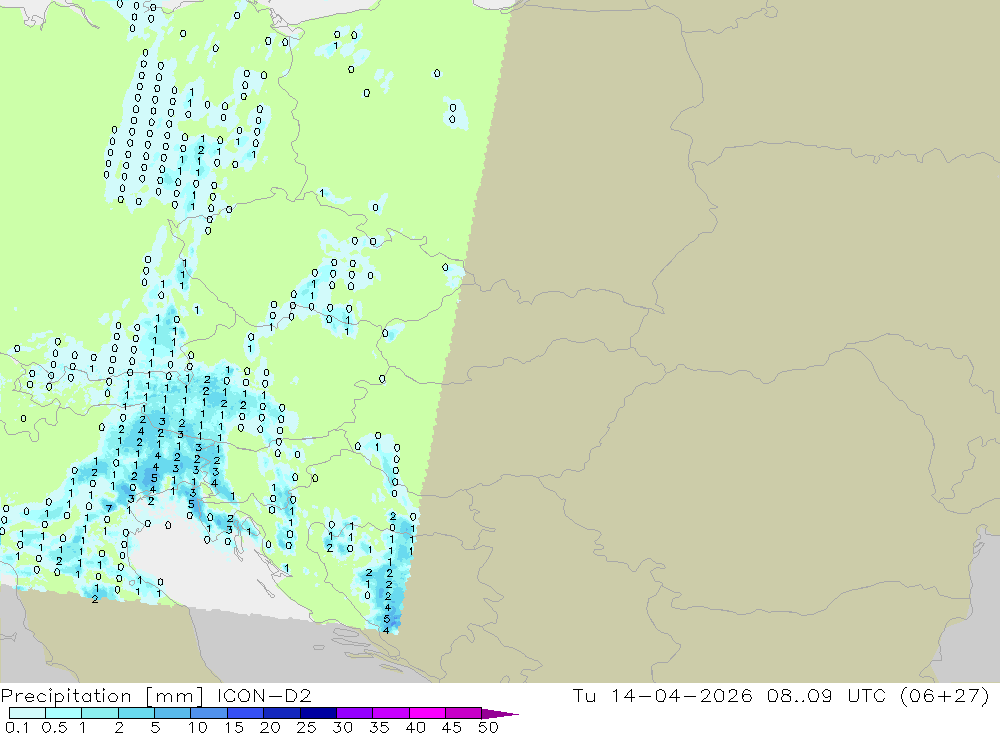Click the legend scale label '30'
The image size is (1000, 733).
[x=343, y=727]
